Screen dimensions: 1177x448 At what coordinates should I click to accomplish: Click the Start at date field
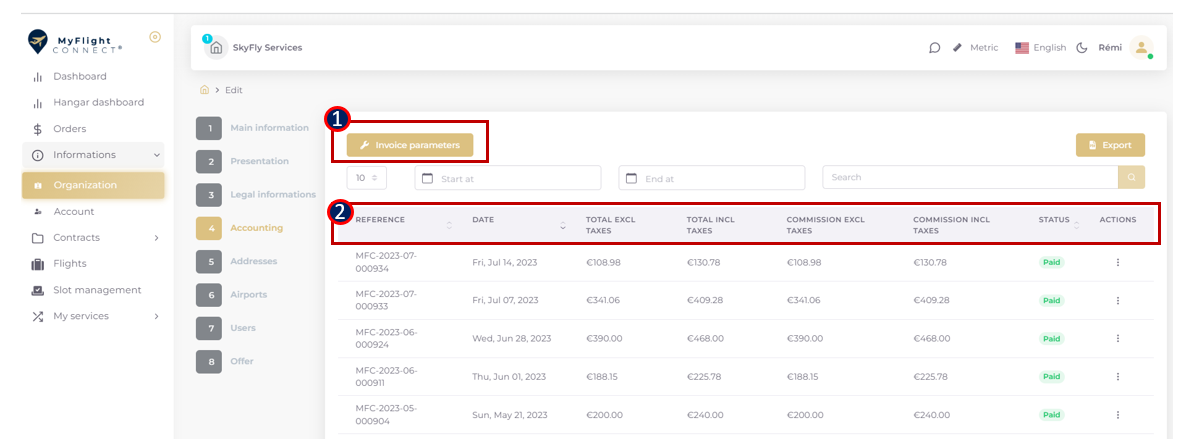coord(507,178)
